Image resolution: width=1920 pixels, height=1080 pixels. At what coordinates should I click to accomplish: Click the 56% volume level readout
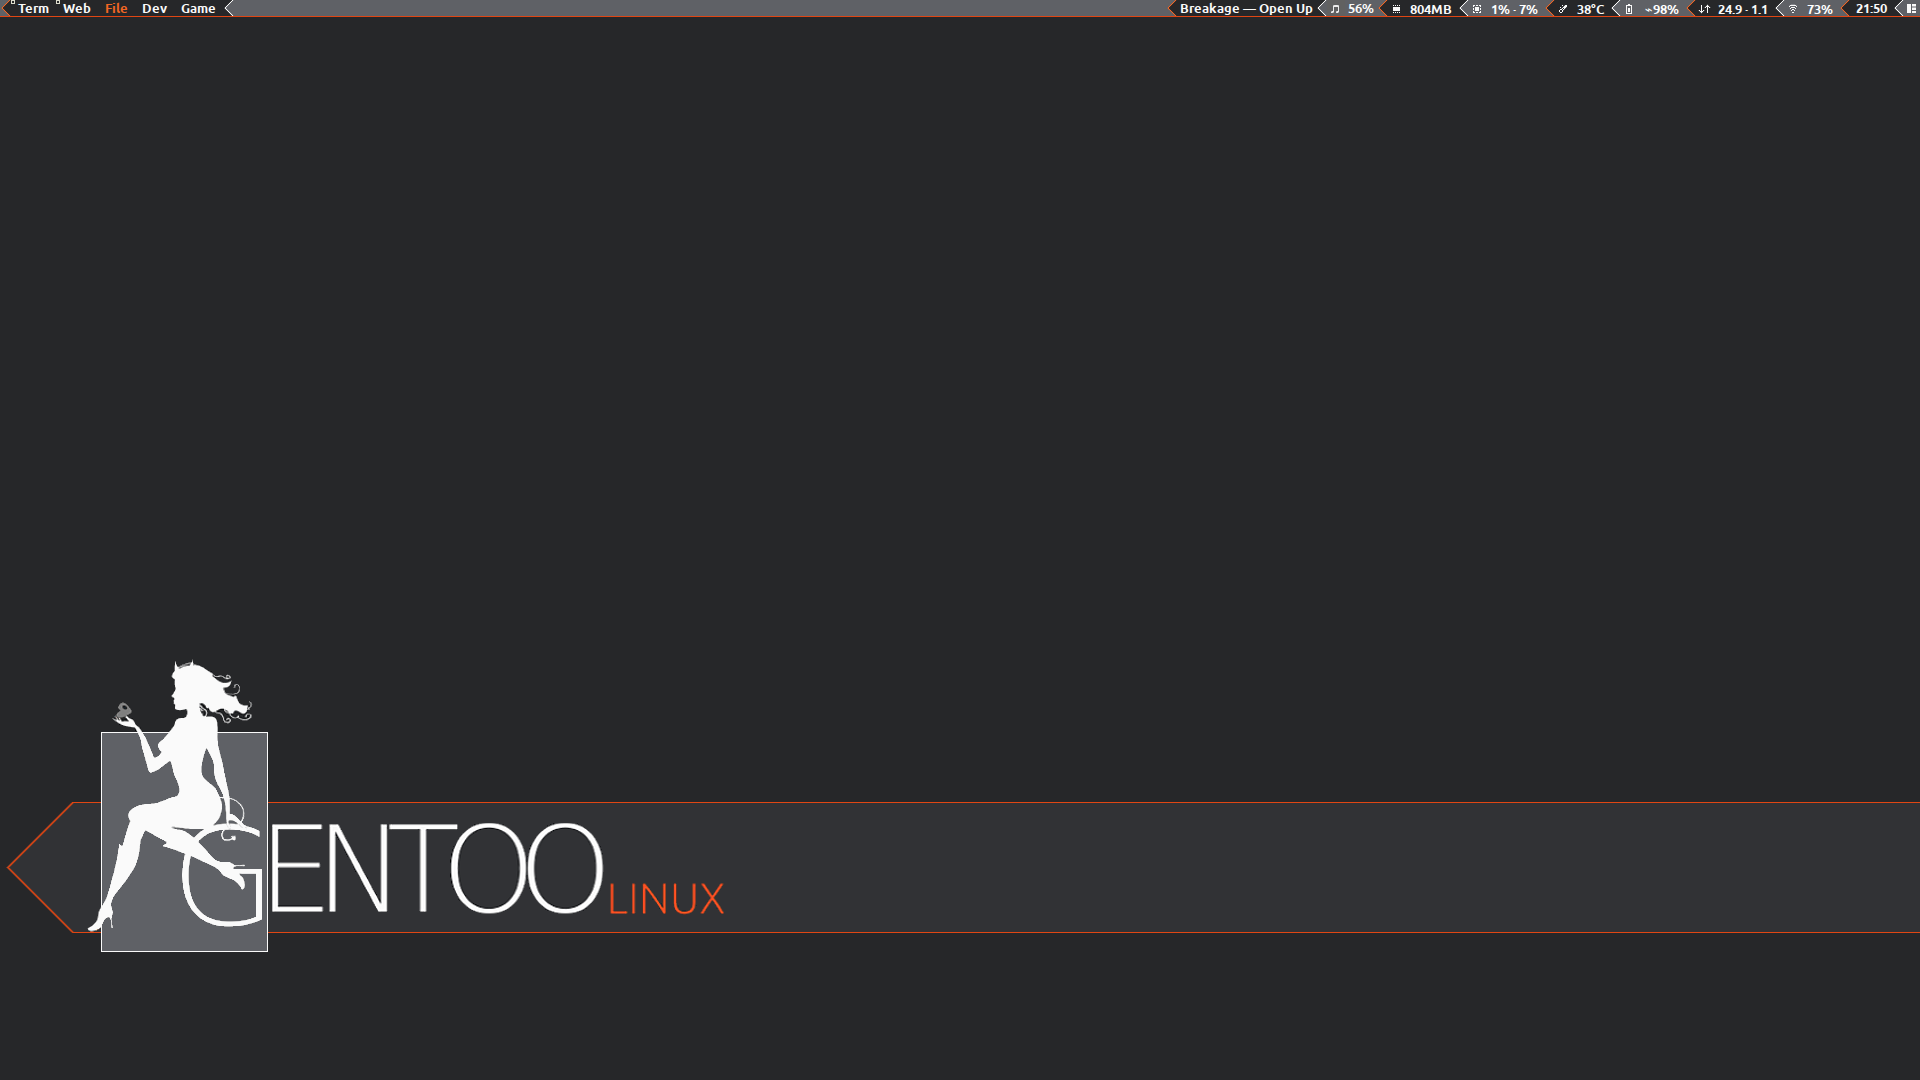[x=1360, y=9]
